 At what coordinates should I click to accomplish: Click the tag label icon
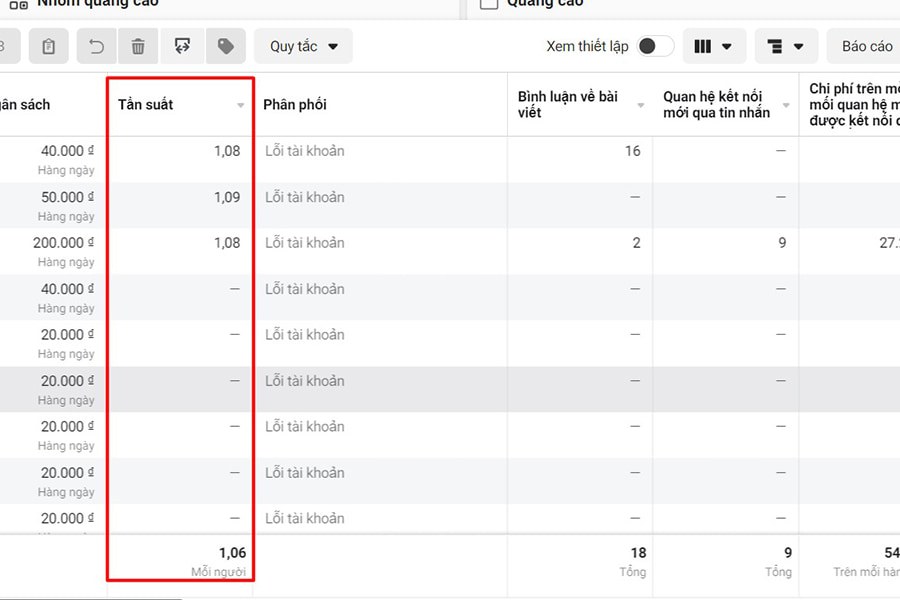pos(226,46)
